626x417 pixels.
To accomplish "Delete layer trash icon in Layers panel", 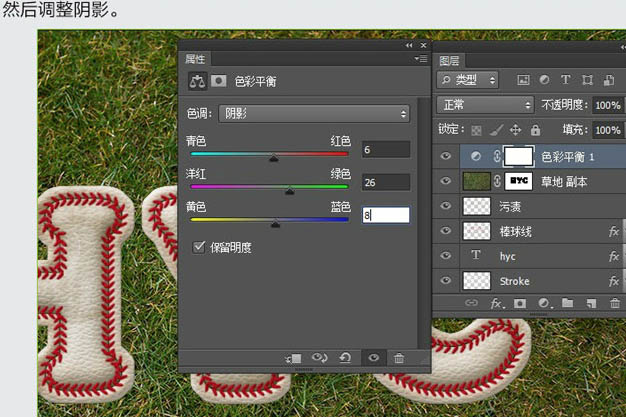I will [x=615, y=303].
